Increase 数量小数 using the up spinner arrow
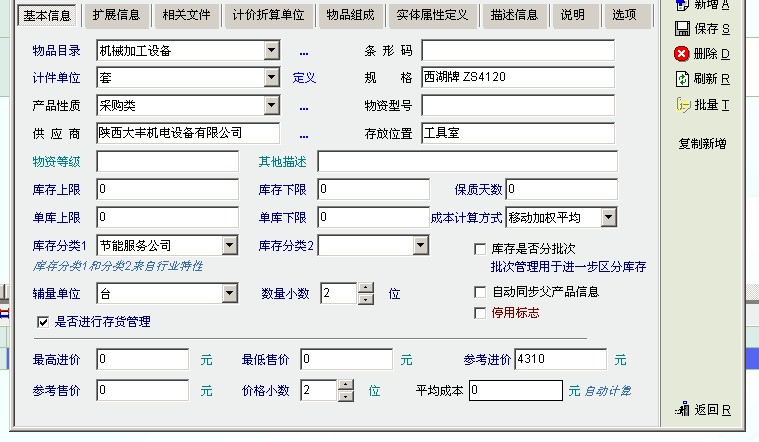Viewport: 759px width, 442px height. click(x=365, y=288)
